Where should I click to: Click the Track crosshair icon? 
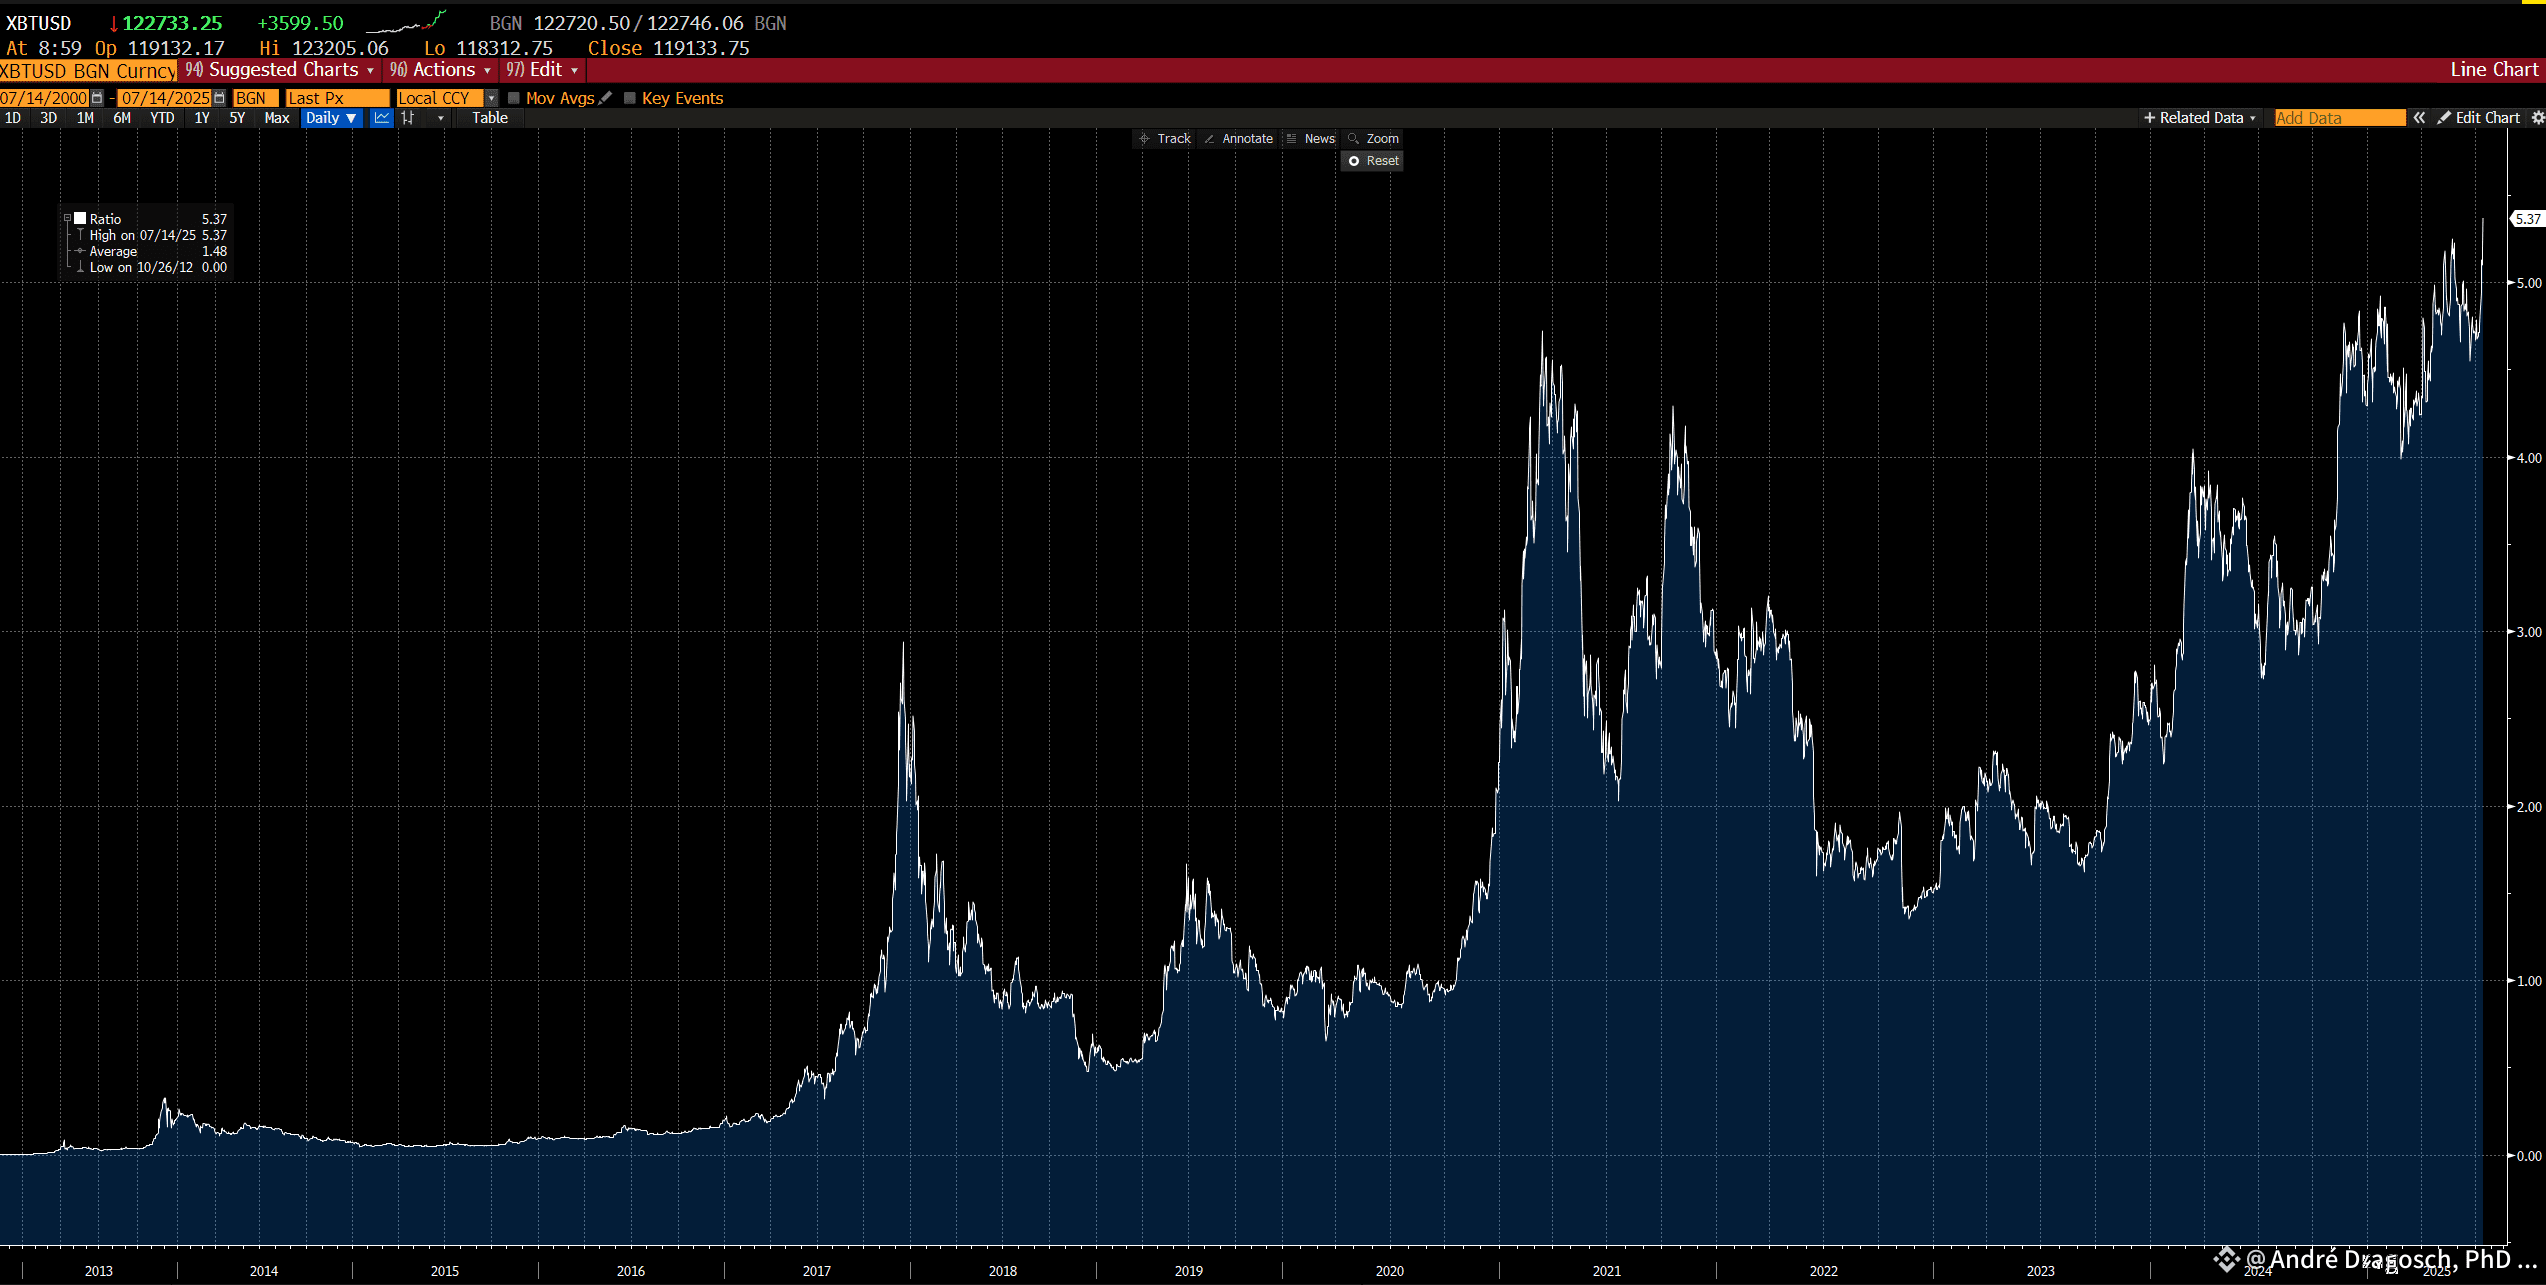(x=1144, y=139)
